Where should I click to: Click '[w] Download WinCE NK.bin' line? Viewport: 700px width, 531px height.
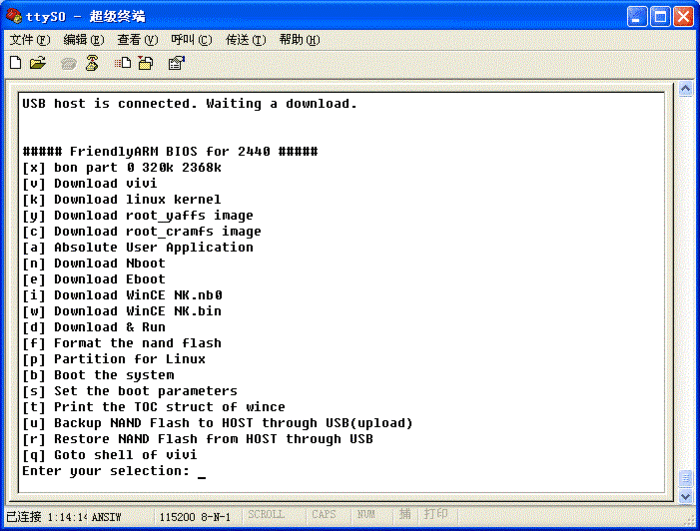pyautogui.click(x=122, y=311)
